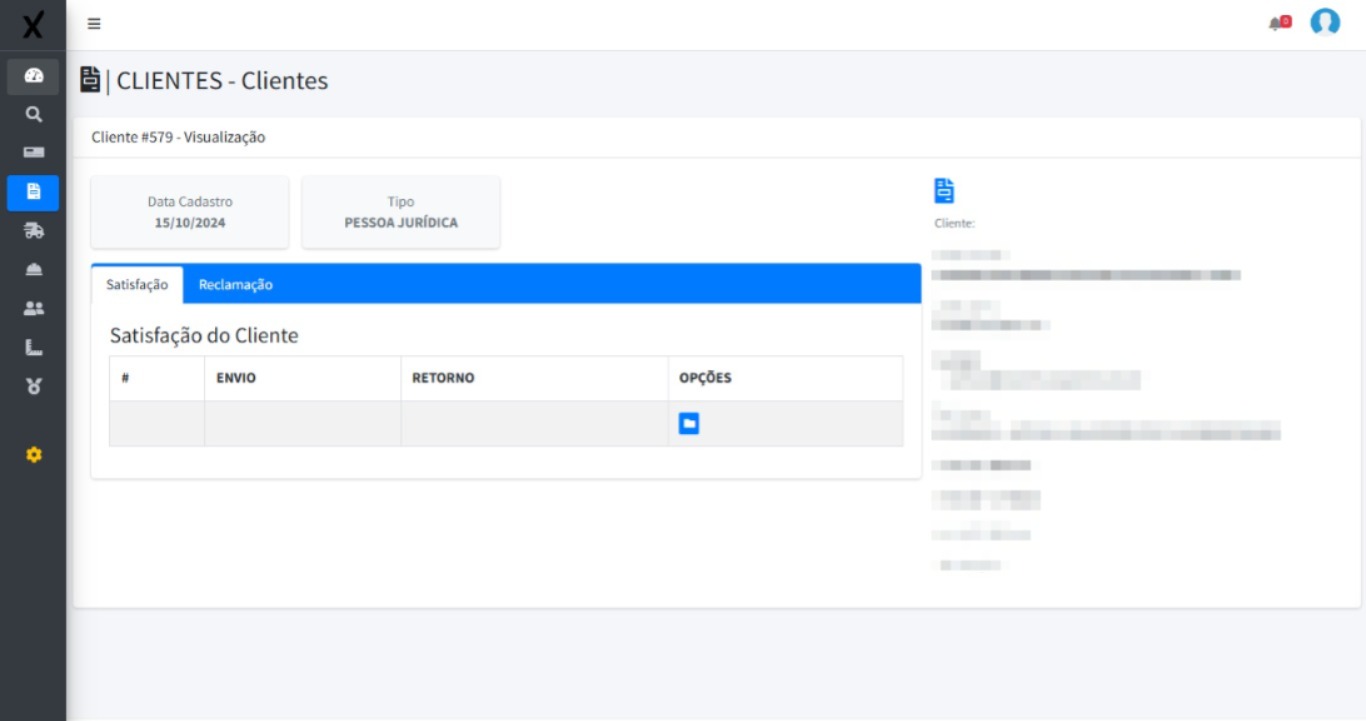
Task: Open the medal icon in sidebar
Action: [x=33, y=386]
